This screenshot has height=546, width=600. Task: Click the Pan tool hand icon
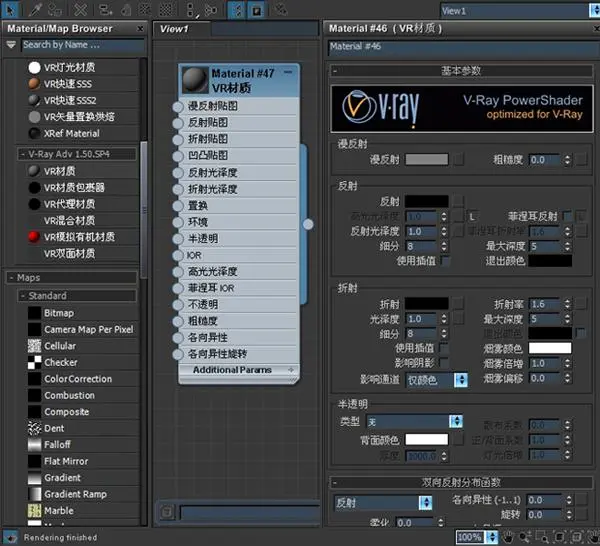point(508,537)
